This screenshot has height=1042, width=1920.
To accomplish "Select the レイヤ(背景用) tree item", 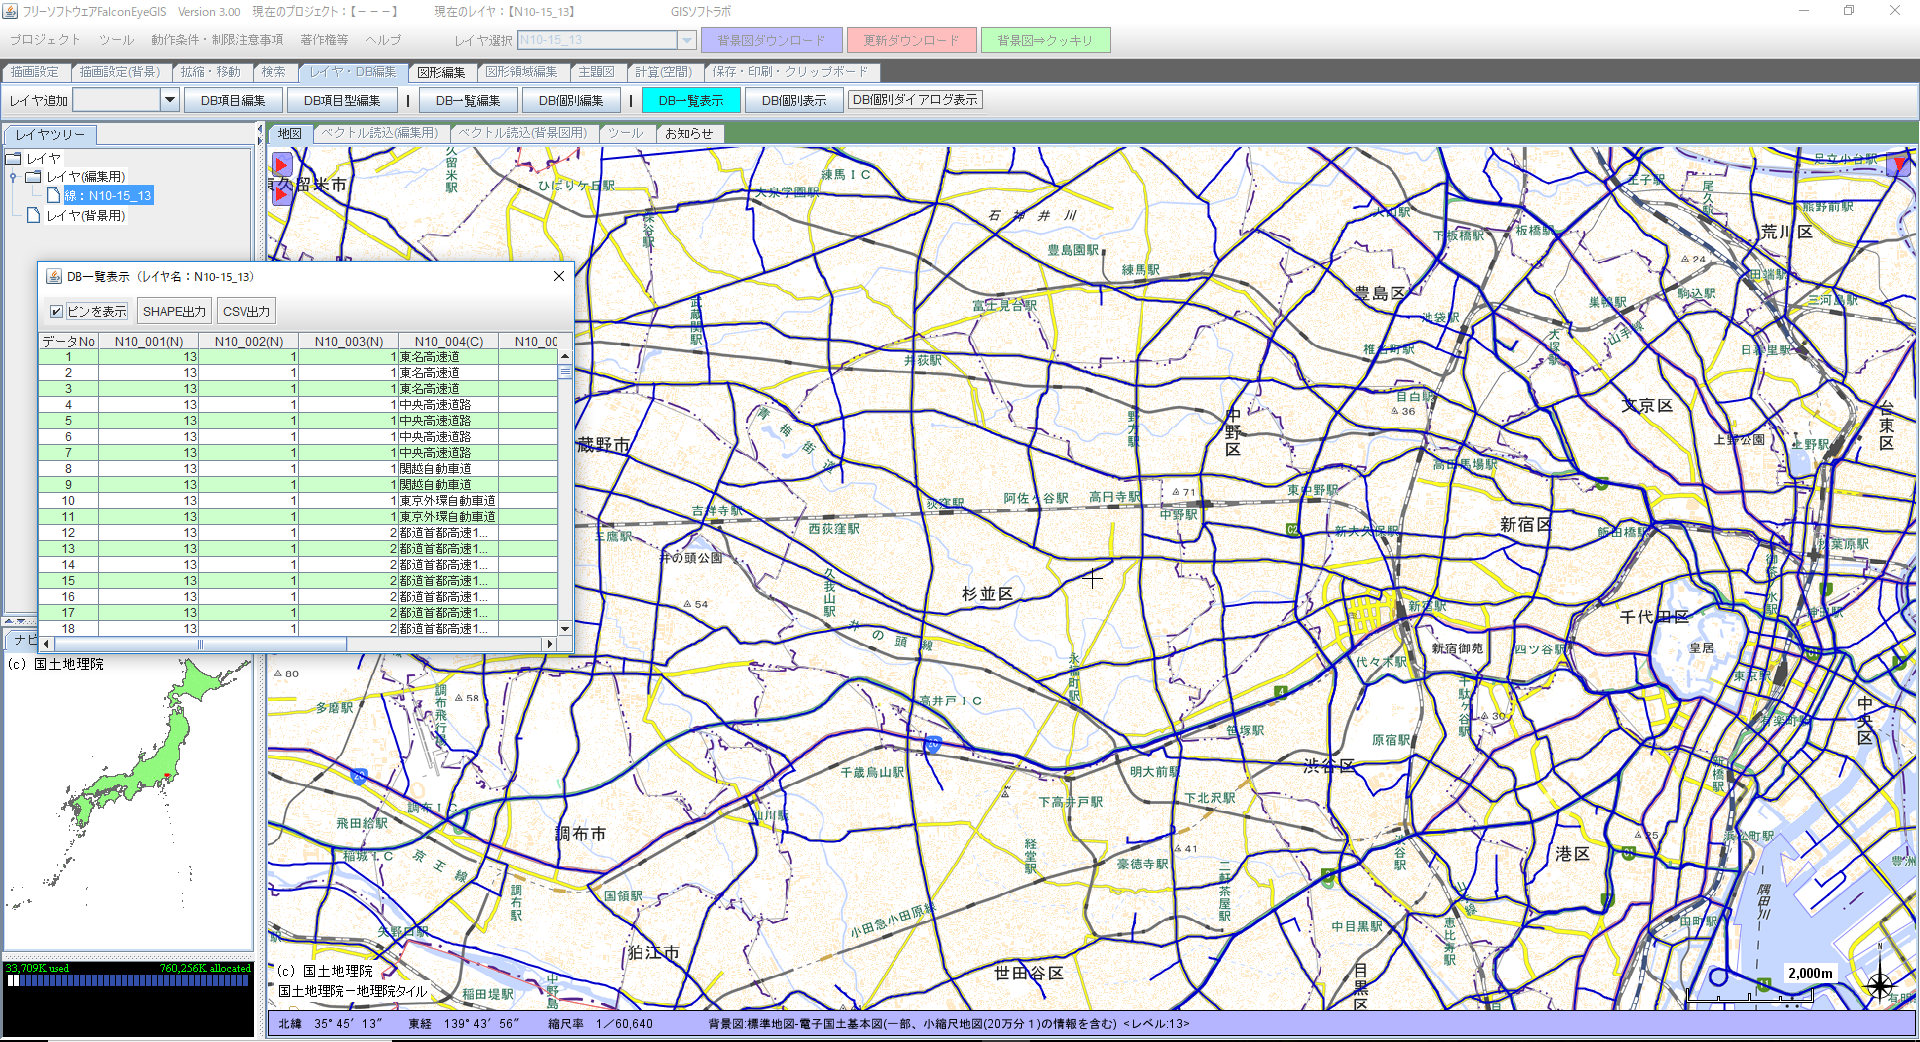I will pyautogui.click(x=86, y=215).
